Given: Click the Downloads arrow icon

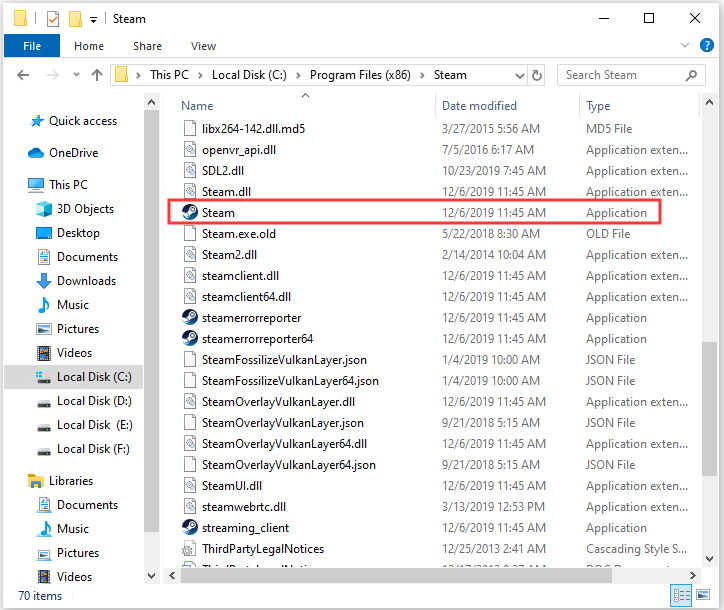Looking at the screenshot, I should [44, 281].
